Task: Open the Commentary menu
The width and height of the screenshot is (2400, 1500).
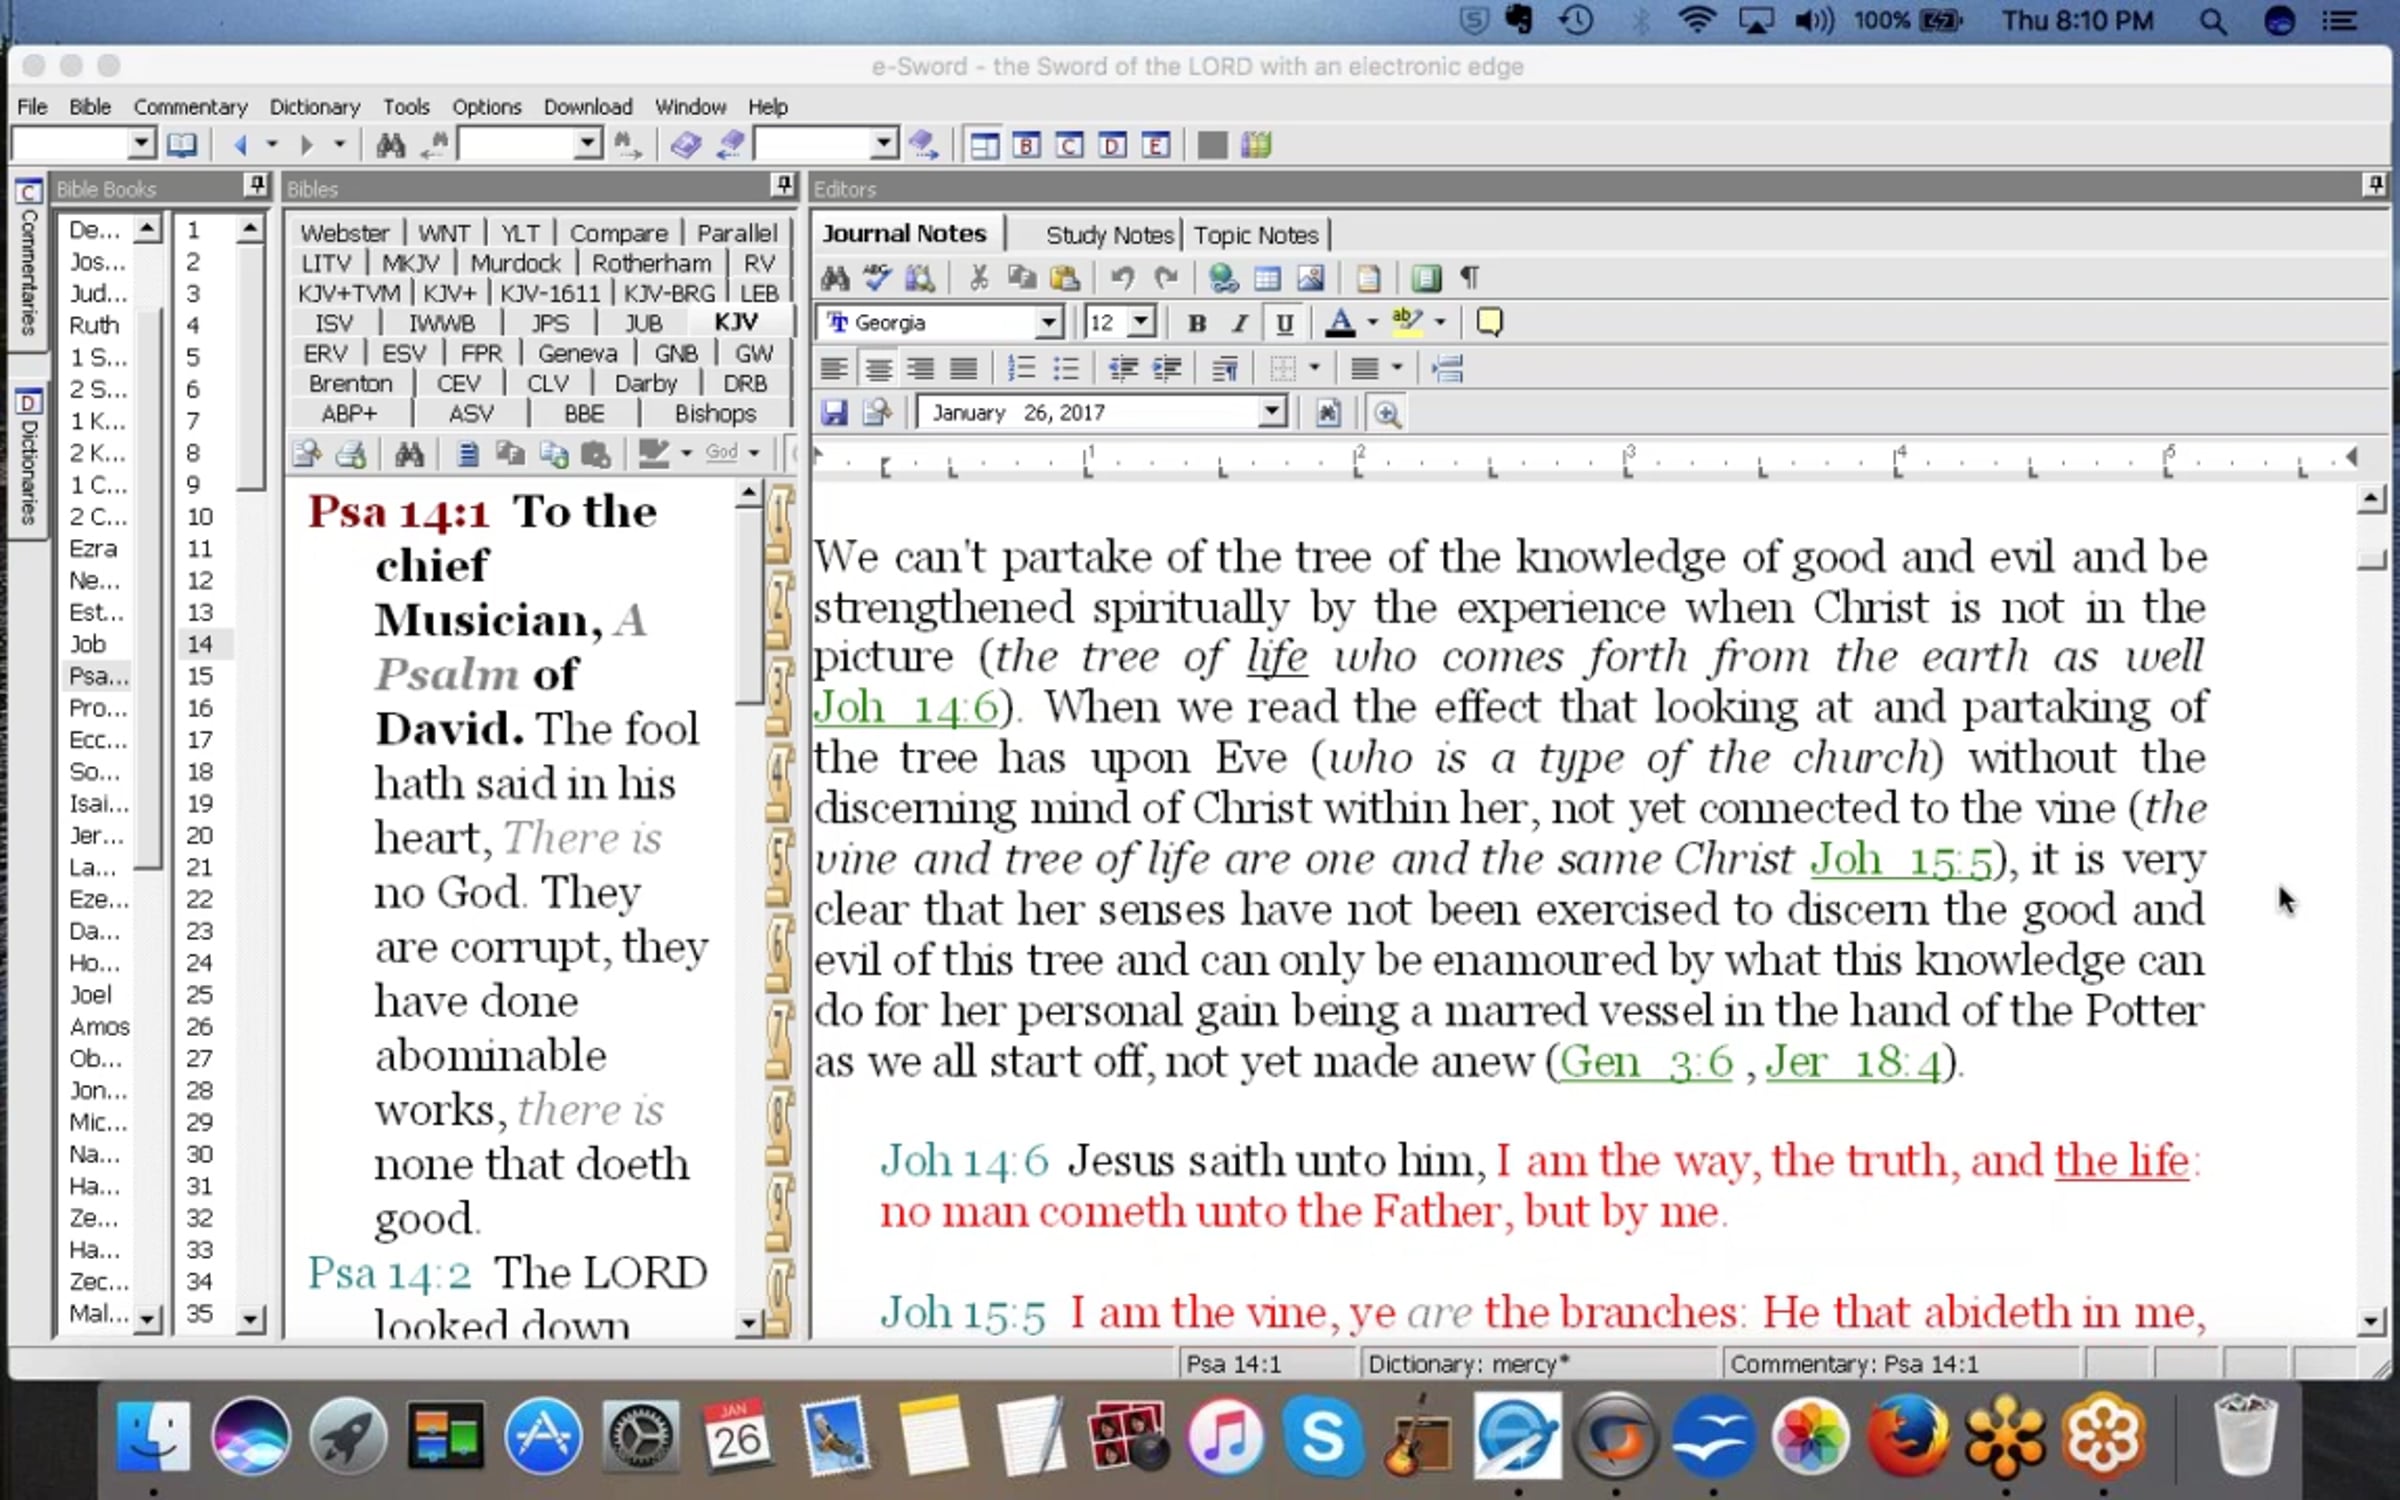Action: click(x=190, y=107)
